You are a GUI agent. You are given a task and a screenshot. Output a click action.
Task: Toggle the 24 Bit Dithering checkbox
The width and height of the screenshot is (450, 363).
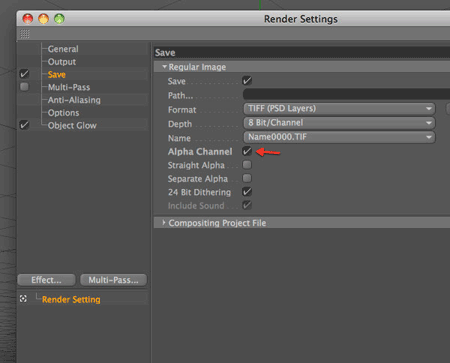point(247,192)
